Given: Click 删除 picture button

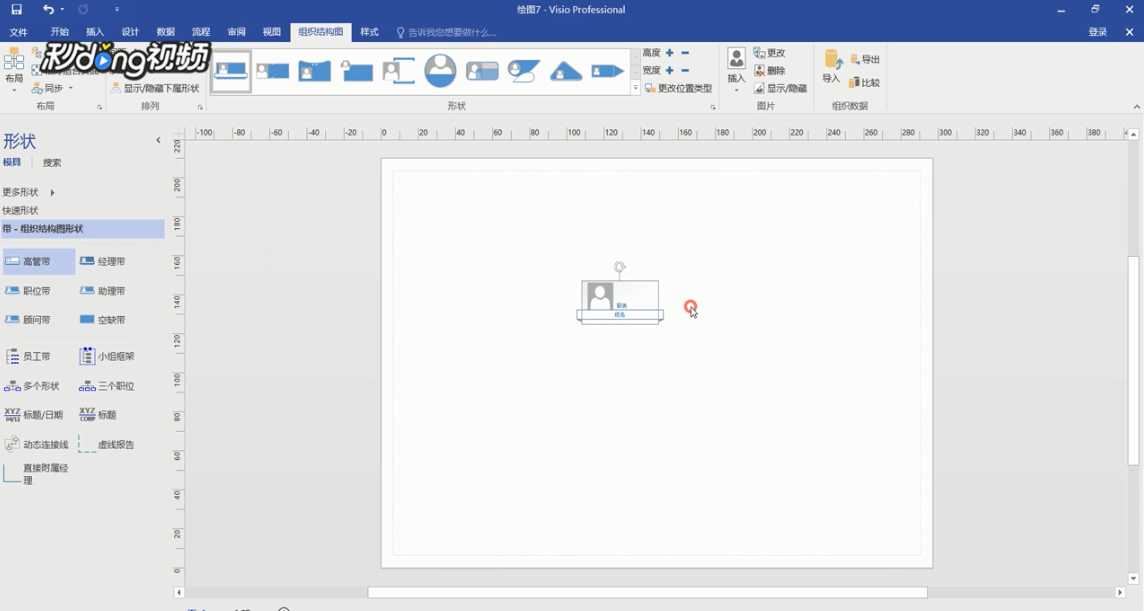Looking at the screenshot, I should tap(770, 71).
